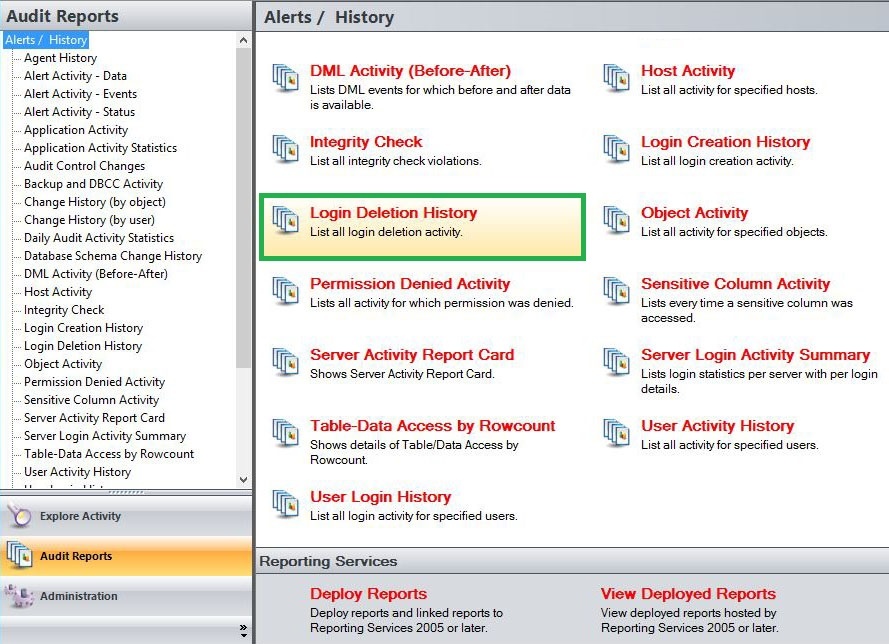
Task: Open the Login Deletion History report heading link
Action: coord(393,213)
